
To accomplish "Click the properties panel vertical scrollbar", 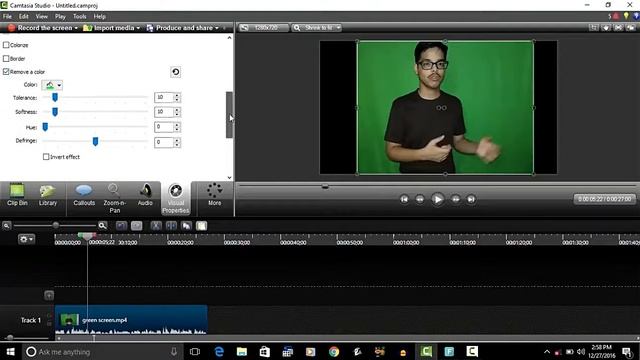I will pyautogui.click(x=229, y=115).
